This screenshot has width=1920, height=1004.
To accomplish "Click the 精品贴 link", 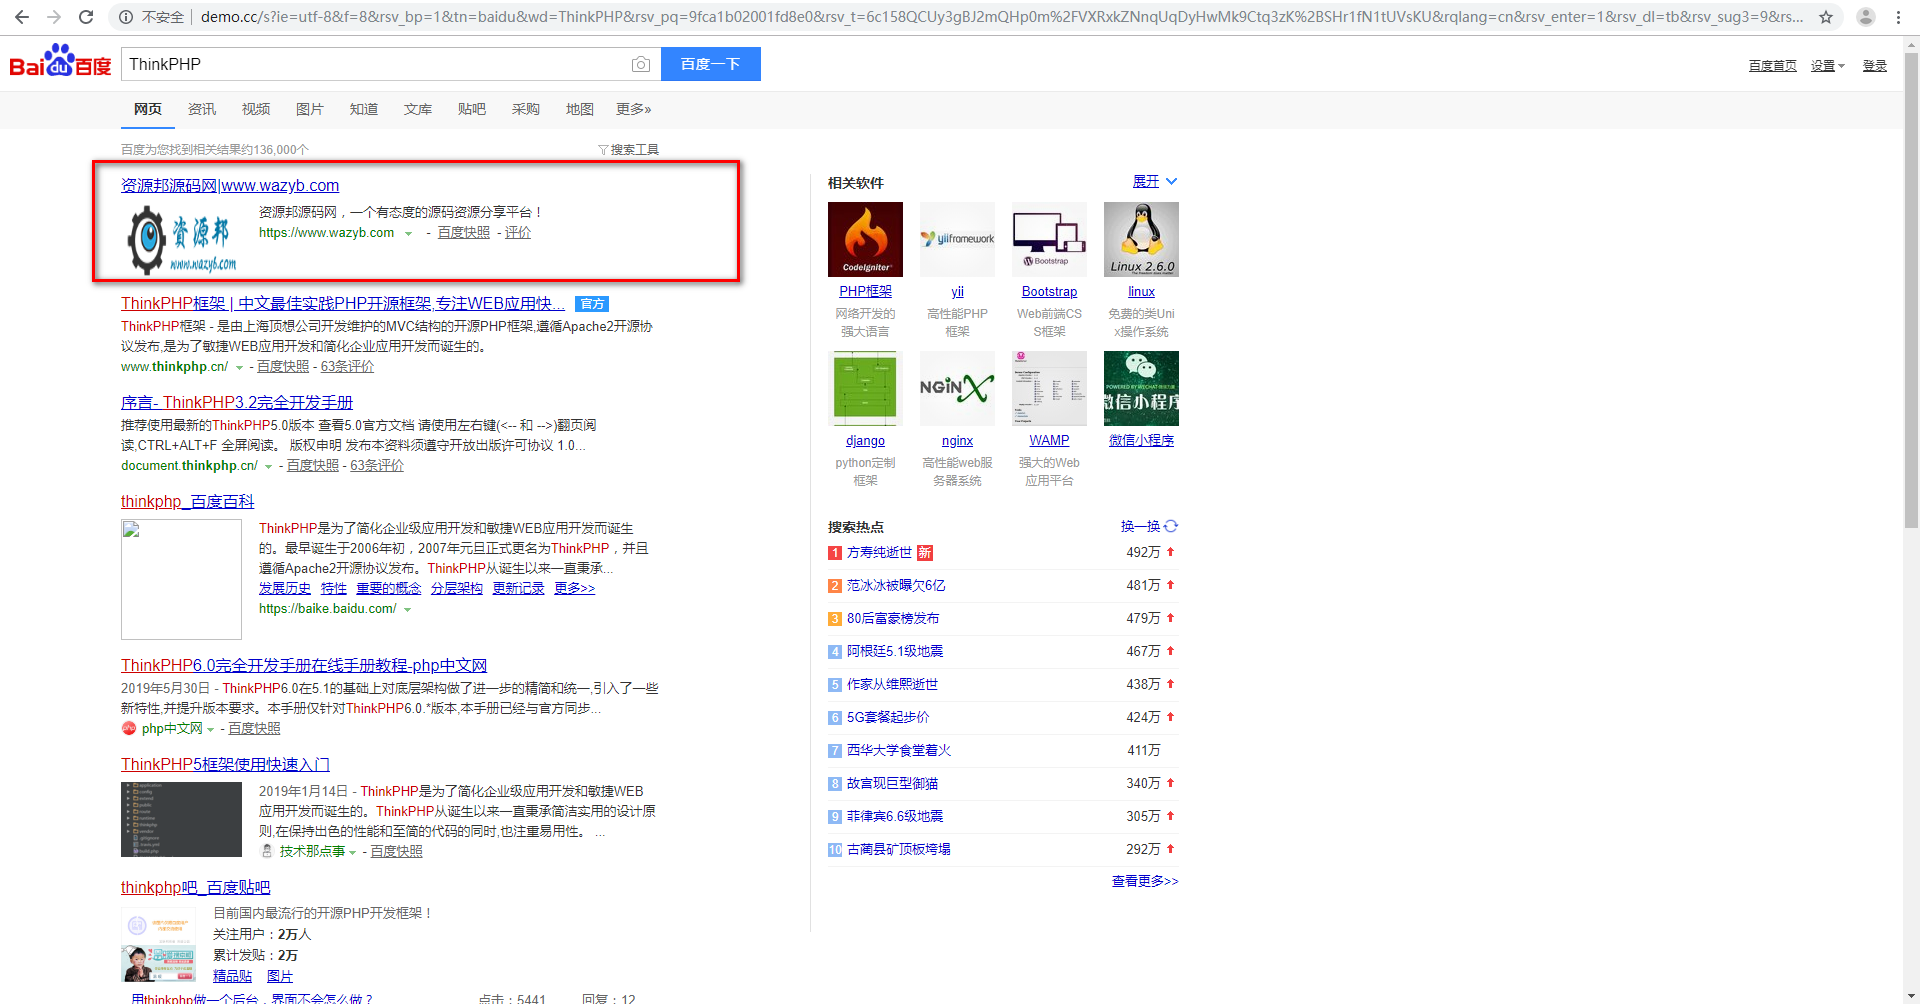I will click(232, 976).
